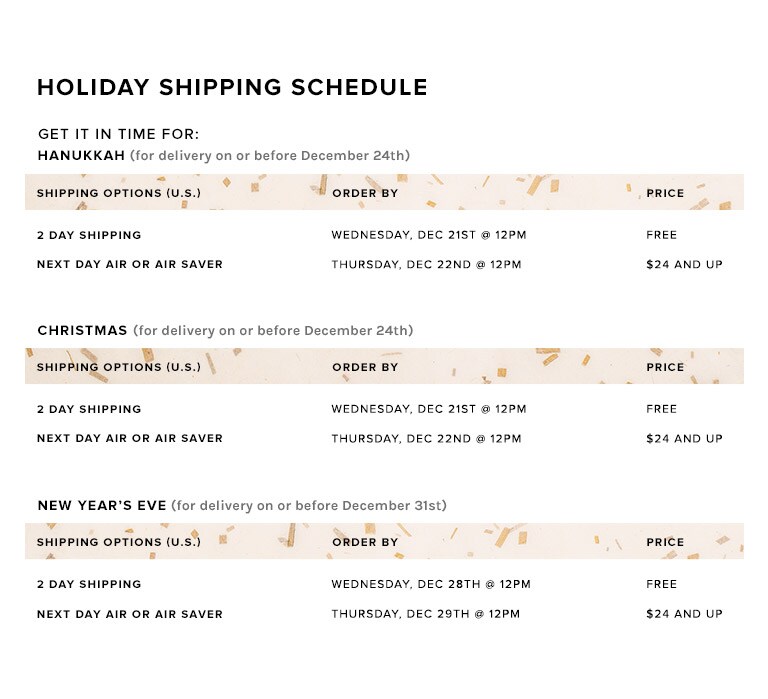Click Christmas 2 Day Shipping option
This screenshot has height=699, width=768.
[89, 409]
